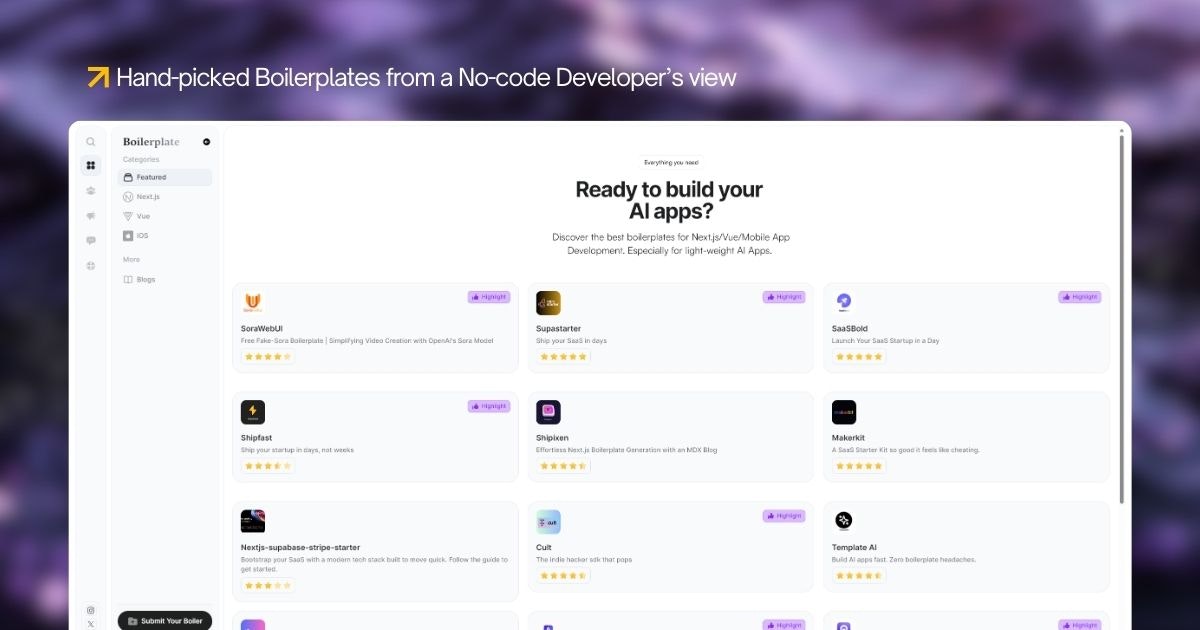1200x630 pixels.
Task: Click the Shipfast lightning logo icon
Action: point(253,412)
